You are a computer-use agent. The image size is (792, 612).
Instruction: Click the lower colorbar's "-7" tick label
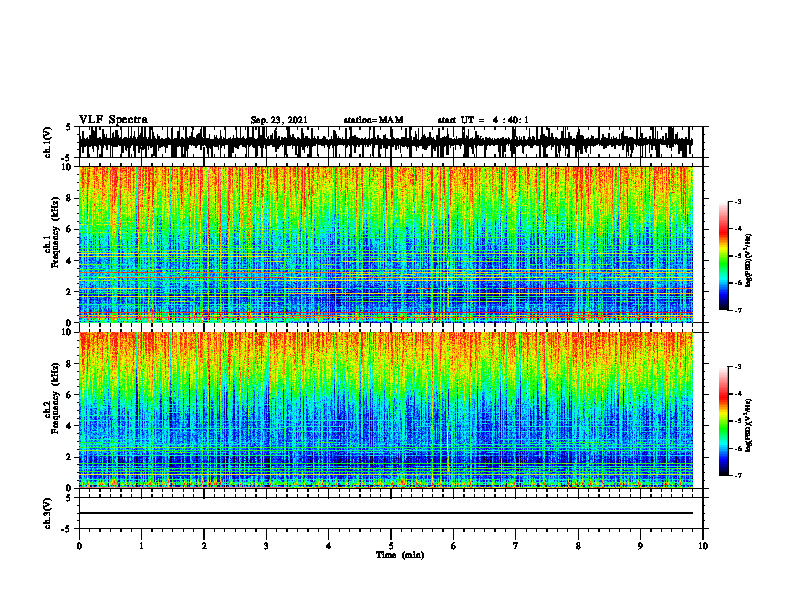pos(738,475)
